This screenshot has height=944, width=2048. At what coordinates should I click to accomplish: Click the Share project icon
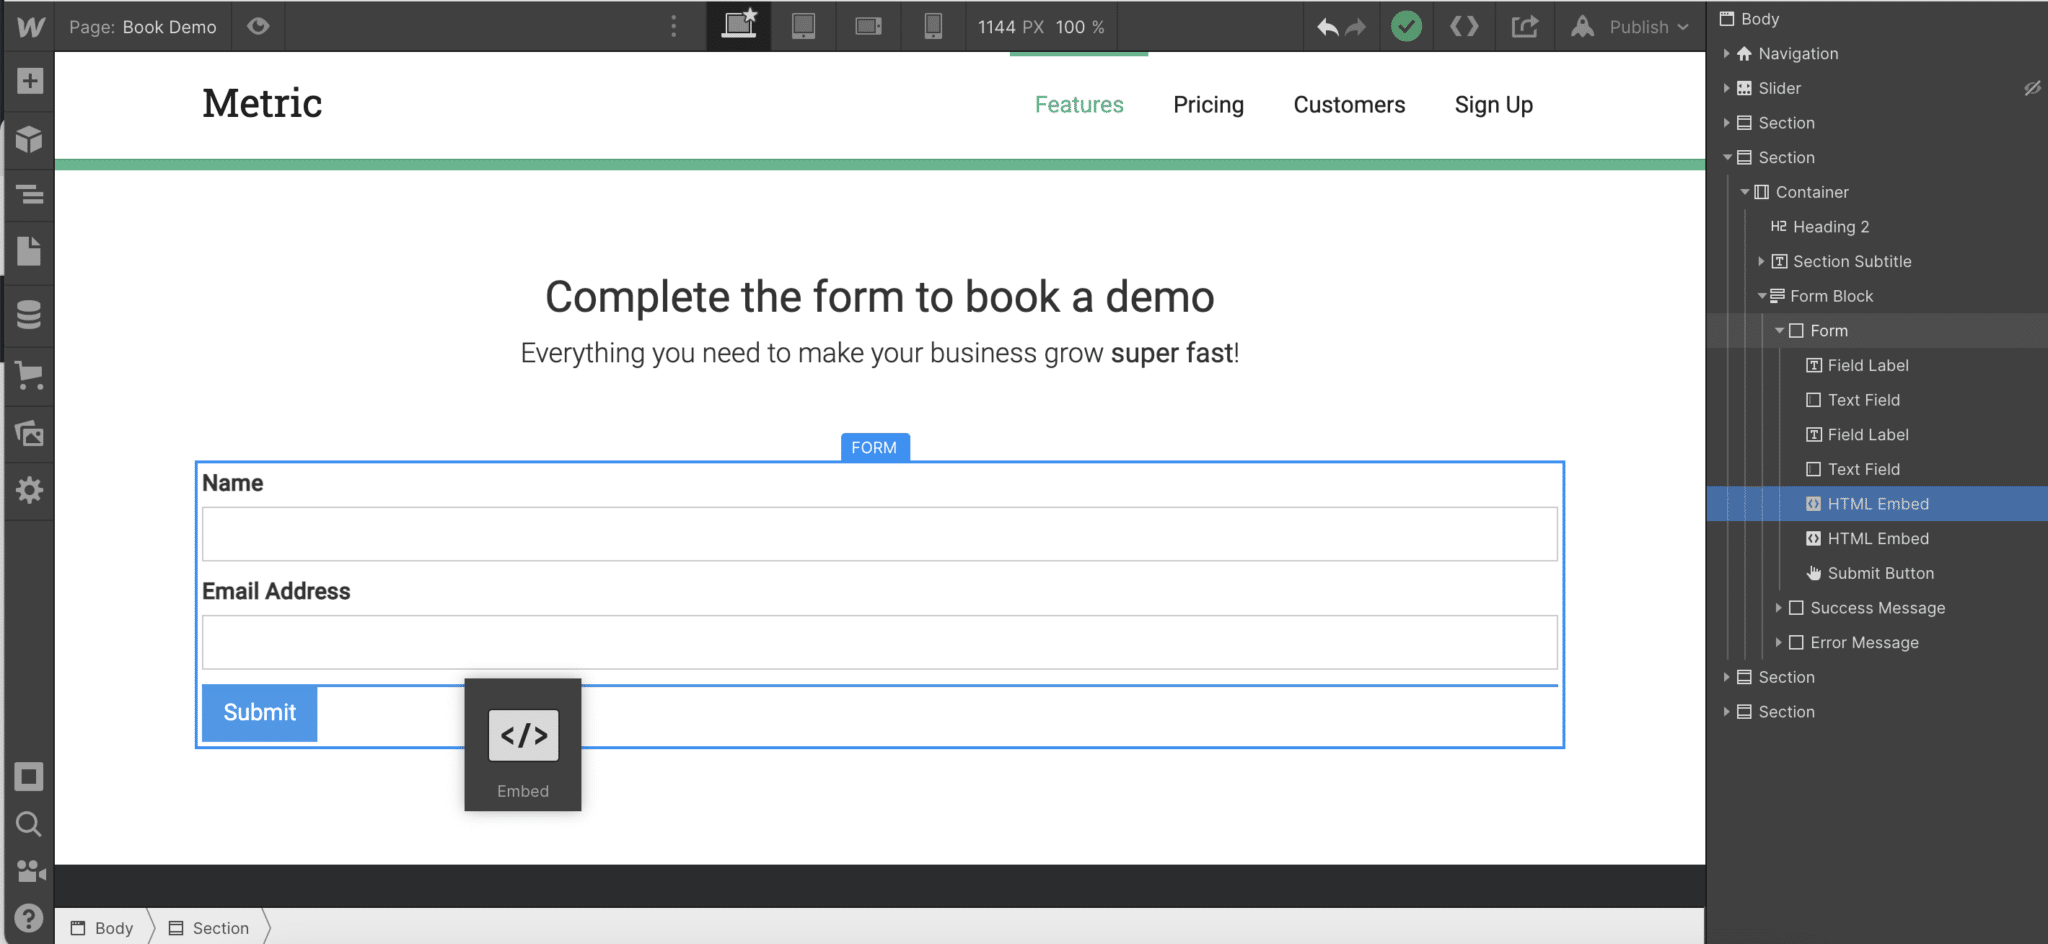pos(1523,27)
